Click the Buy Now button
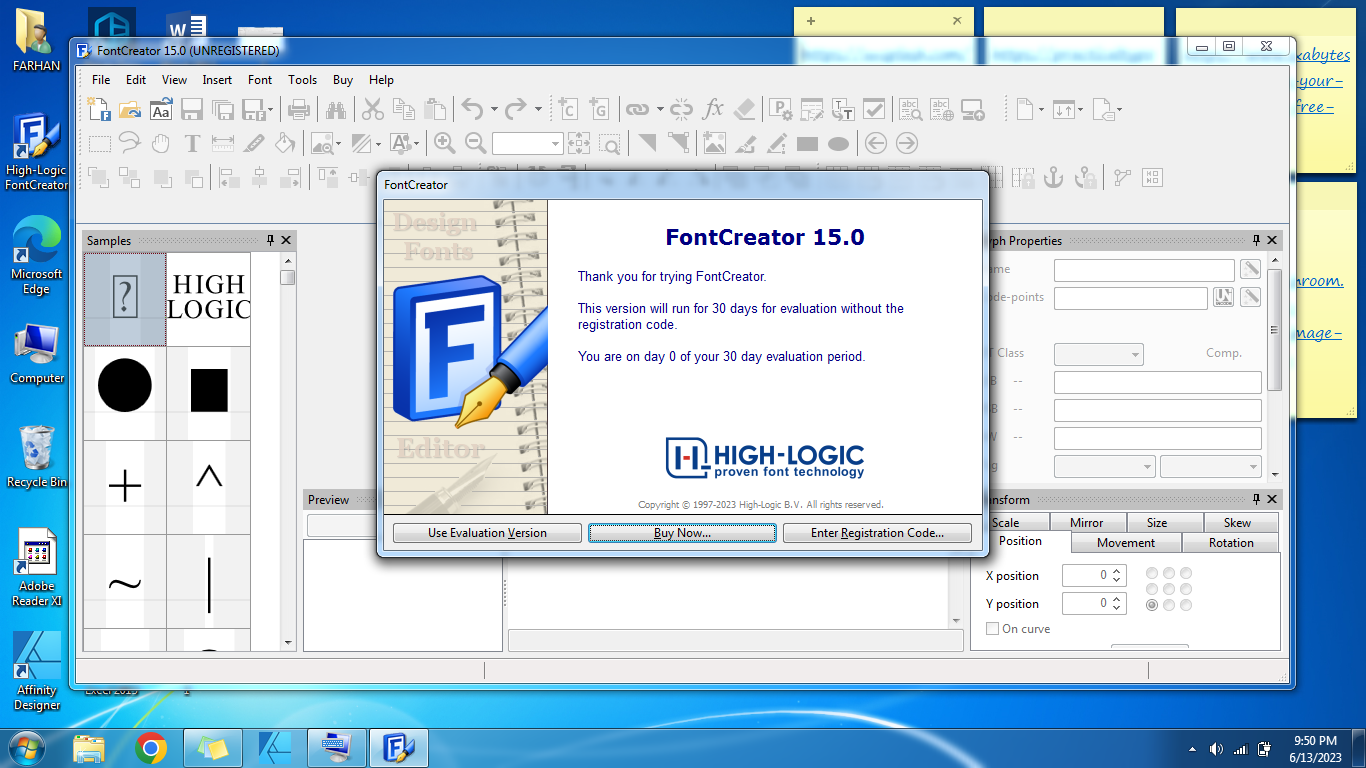 (x=682, y=533)
